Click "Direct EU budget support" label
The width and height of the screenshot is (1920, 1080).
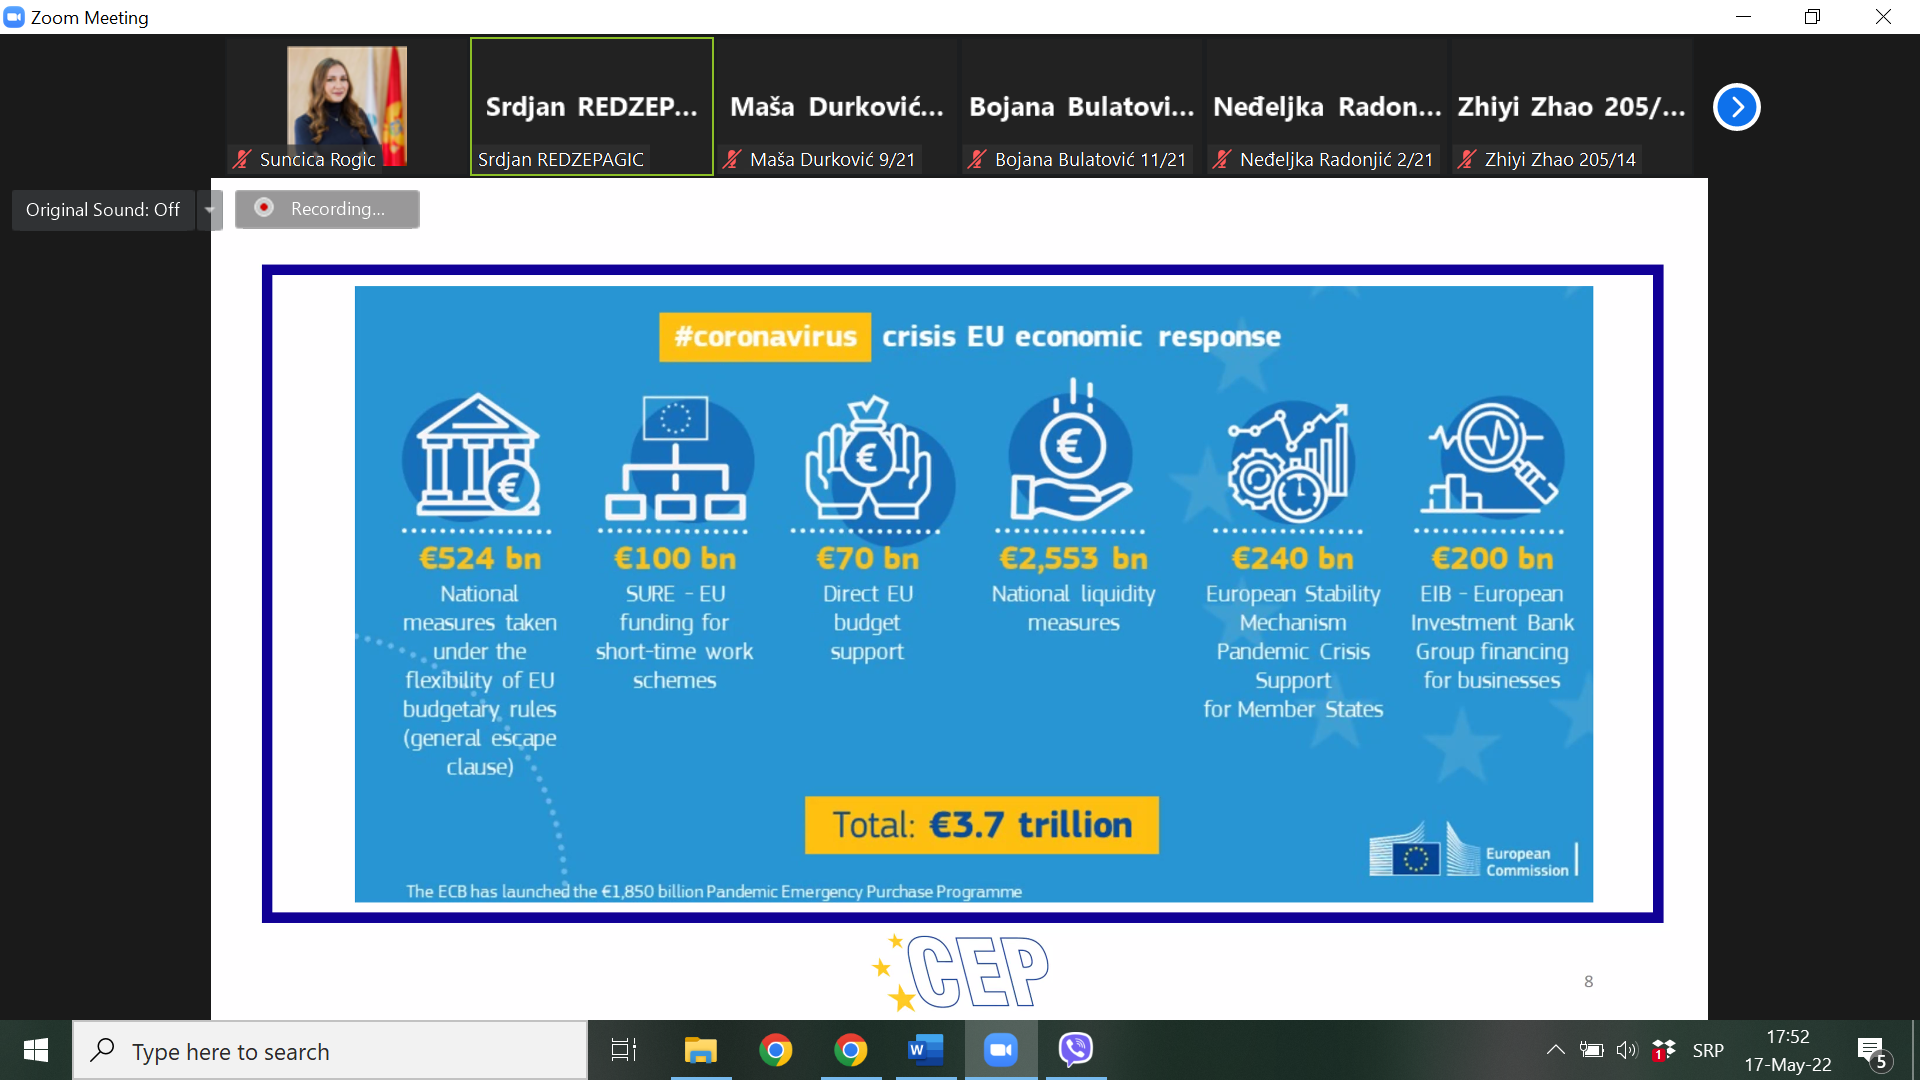coord(867,622)
